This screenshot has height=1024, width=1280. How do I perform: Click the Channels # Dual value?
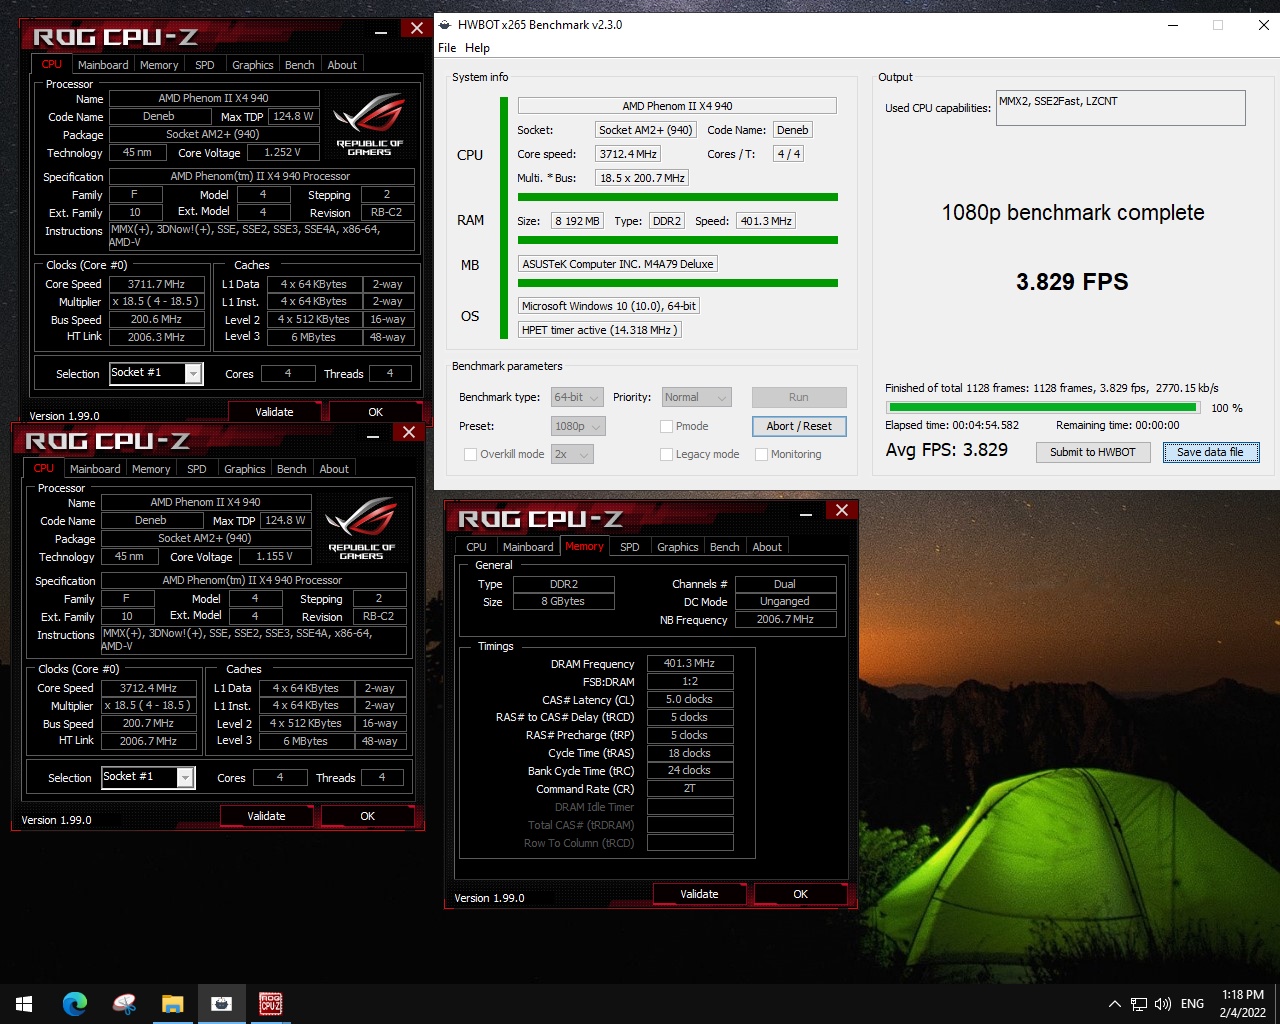pyautogui.click(x=785, y=584)
